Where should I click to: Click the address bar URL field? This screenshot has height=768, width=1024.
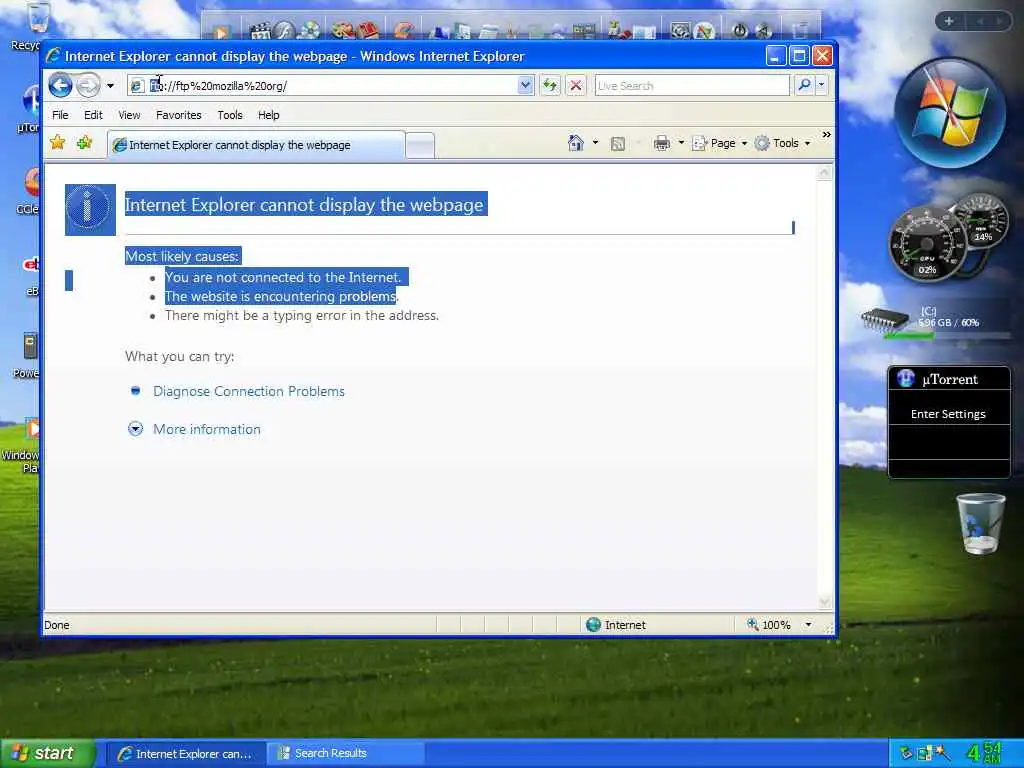pyautogui.click(x=322, y=86)
